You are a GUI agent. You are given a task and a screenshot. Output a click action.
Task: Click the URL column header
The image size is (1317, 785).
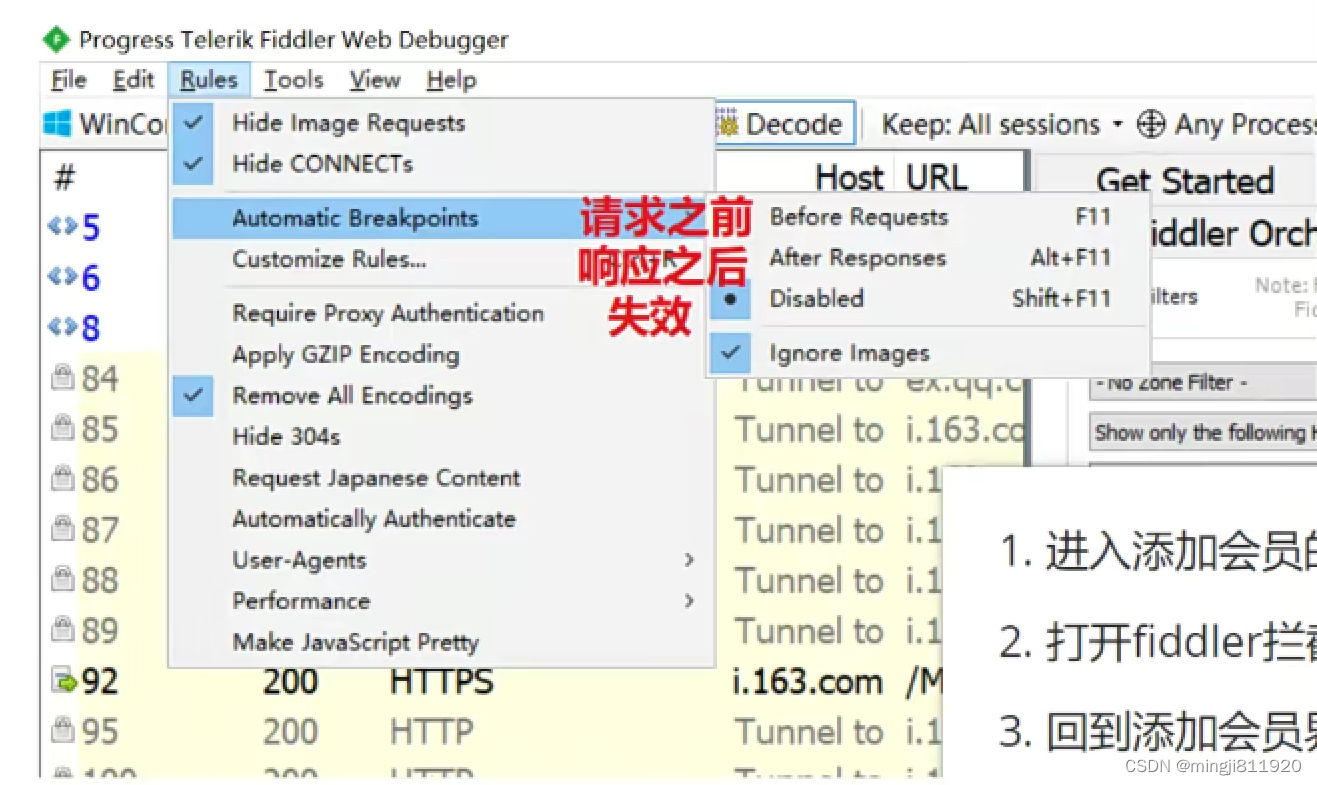point(937,178)
